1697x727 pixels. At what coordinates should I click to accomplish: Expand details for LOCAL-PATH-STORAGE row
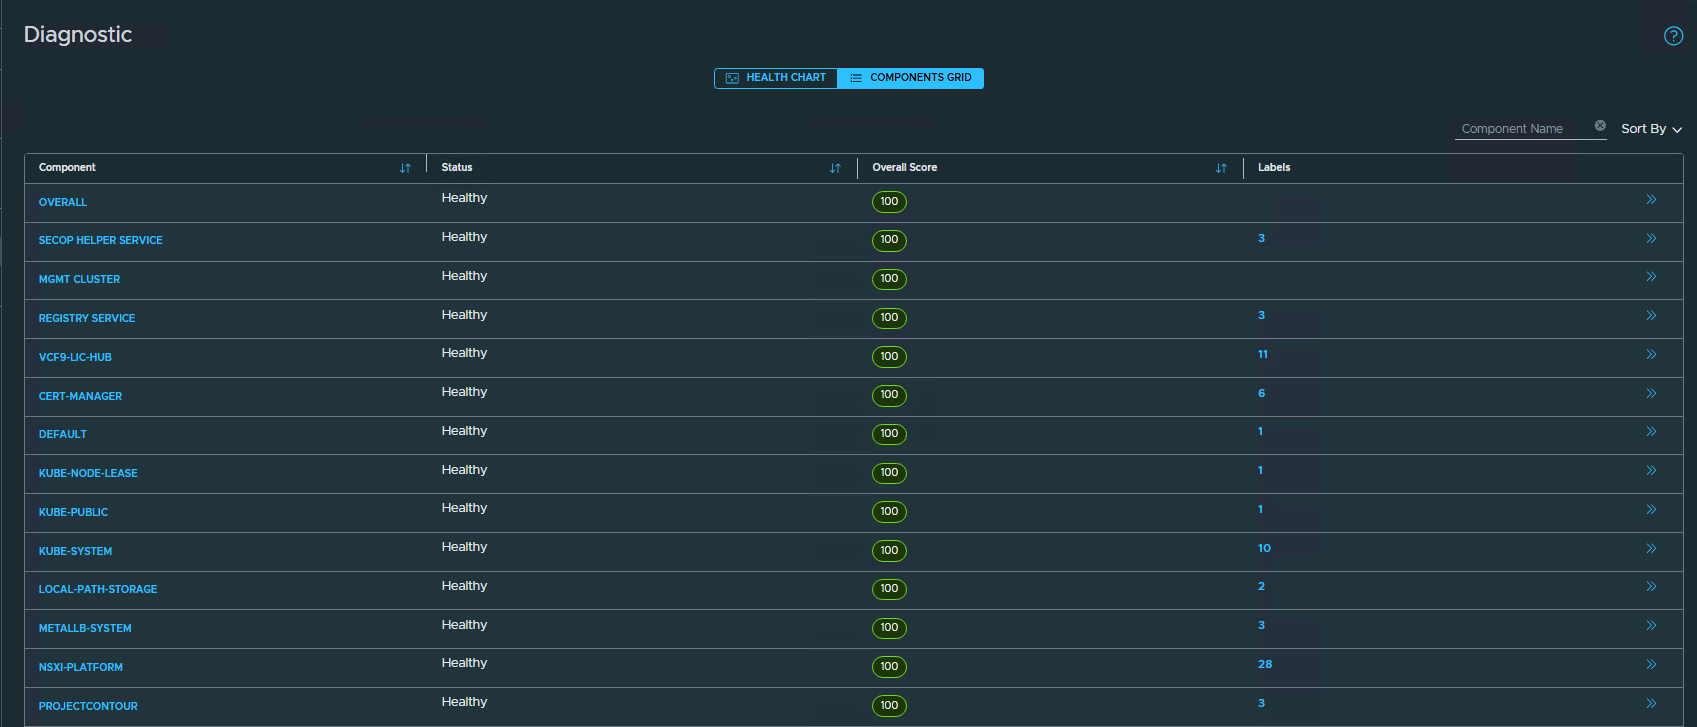tap(1651, 586)
